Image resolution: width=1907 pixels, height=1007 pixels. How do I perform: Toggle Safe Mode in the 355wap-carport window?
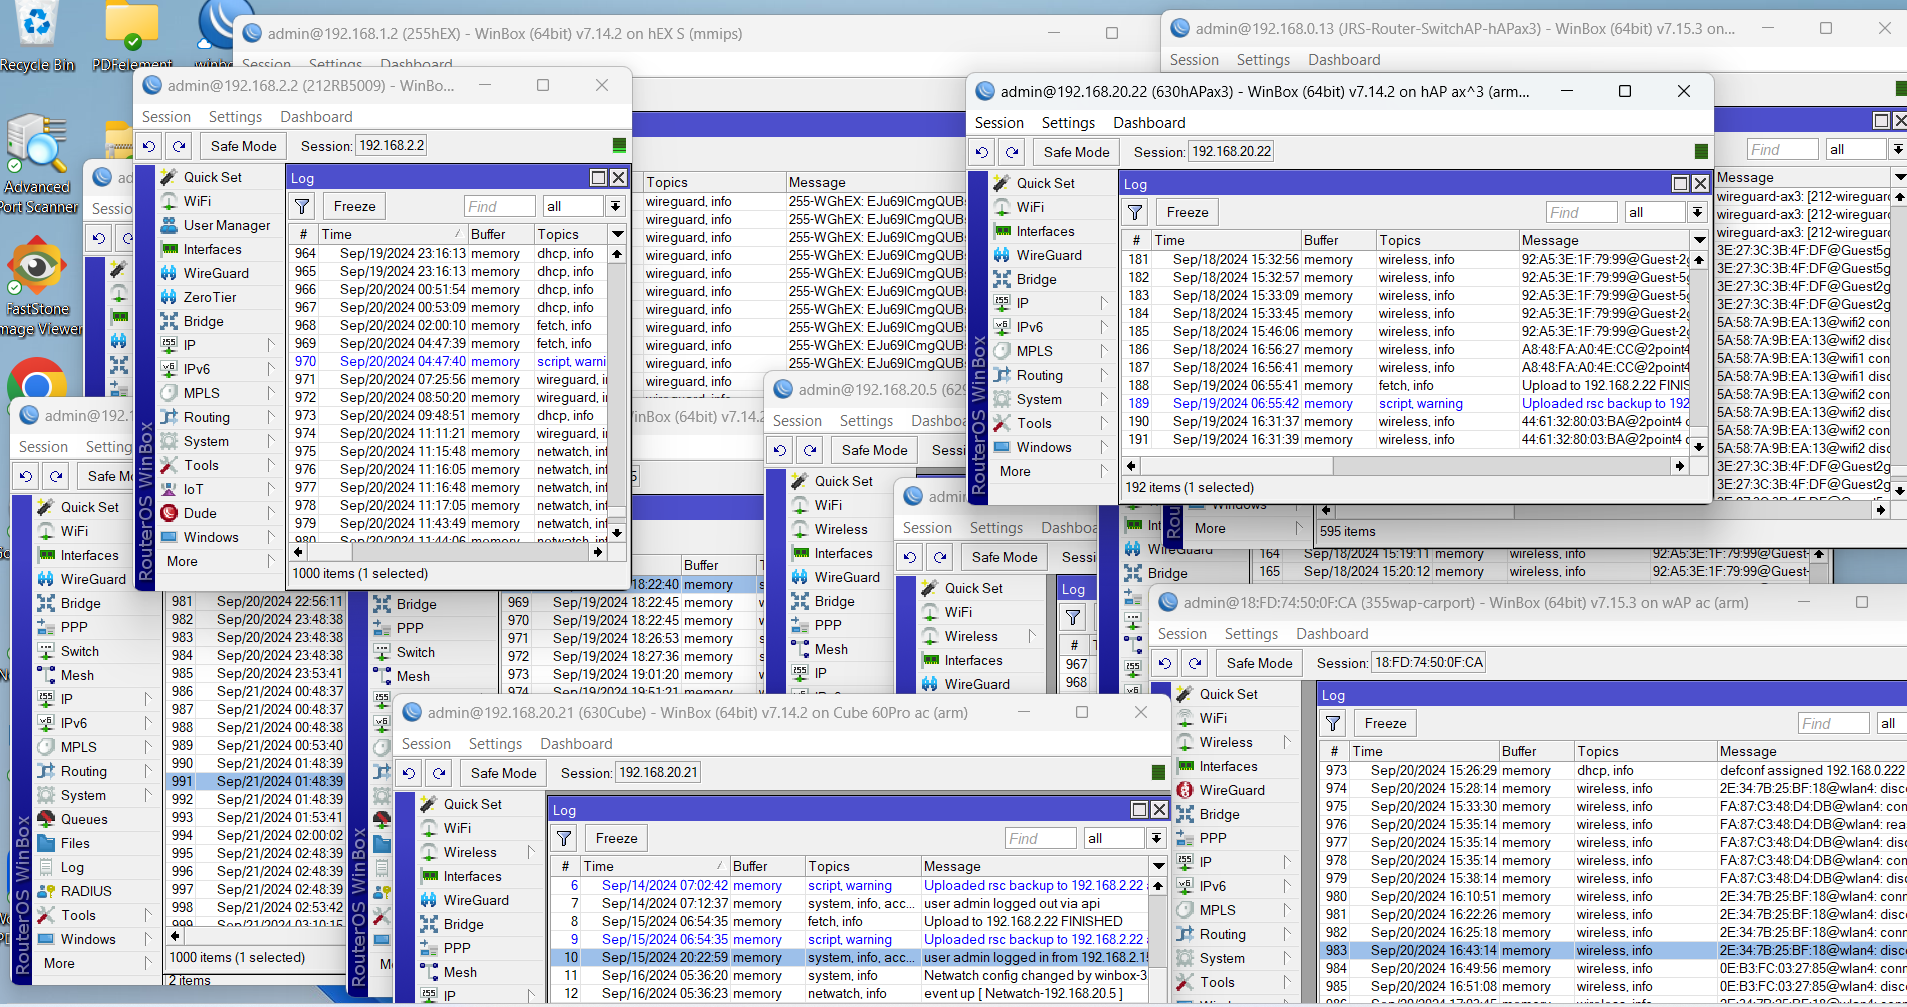pos(1259,663)
